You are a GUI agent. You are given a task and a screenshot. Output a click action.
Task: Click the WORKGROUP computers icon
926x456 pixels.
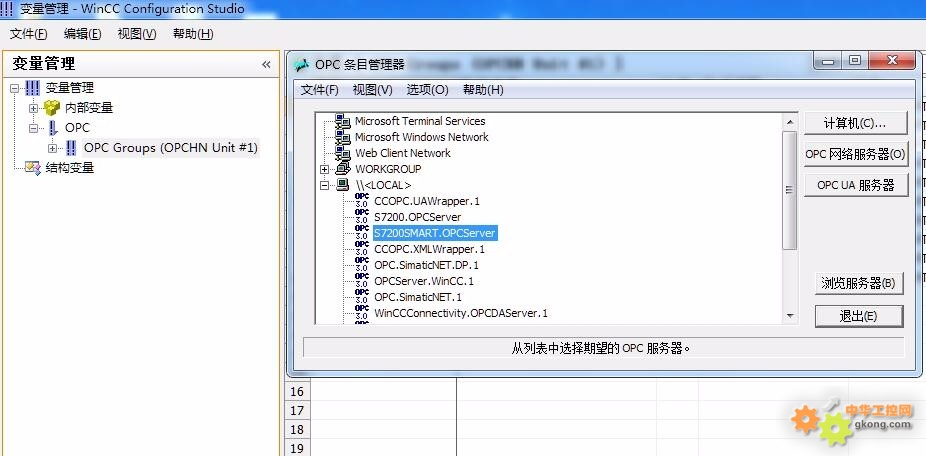343,169
